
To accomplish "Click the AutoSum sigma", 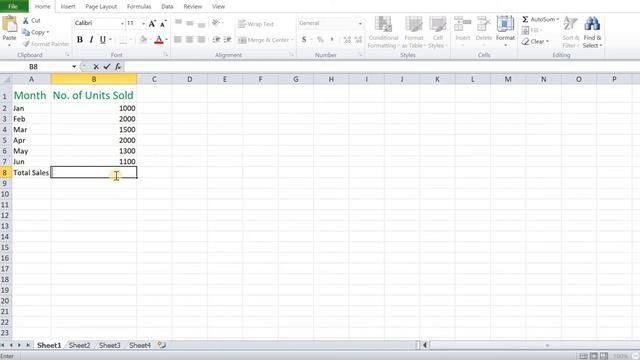I will click(525, 19).
